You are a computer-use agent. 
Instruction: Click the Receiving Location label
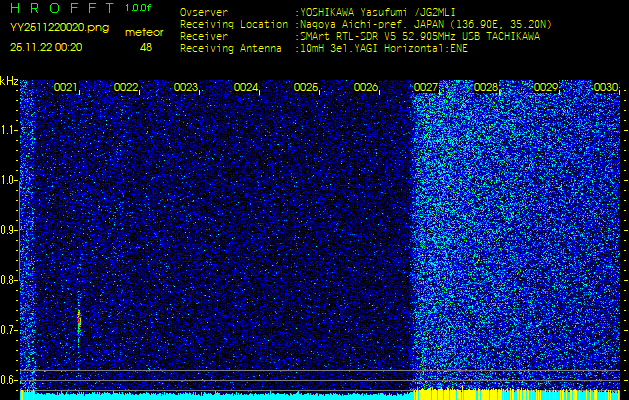[234, 24]
